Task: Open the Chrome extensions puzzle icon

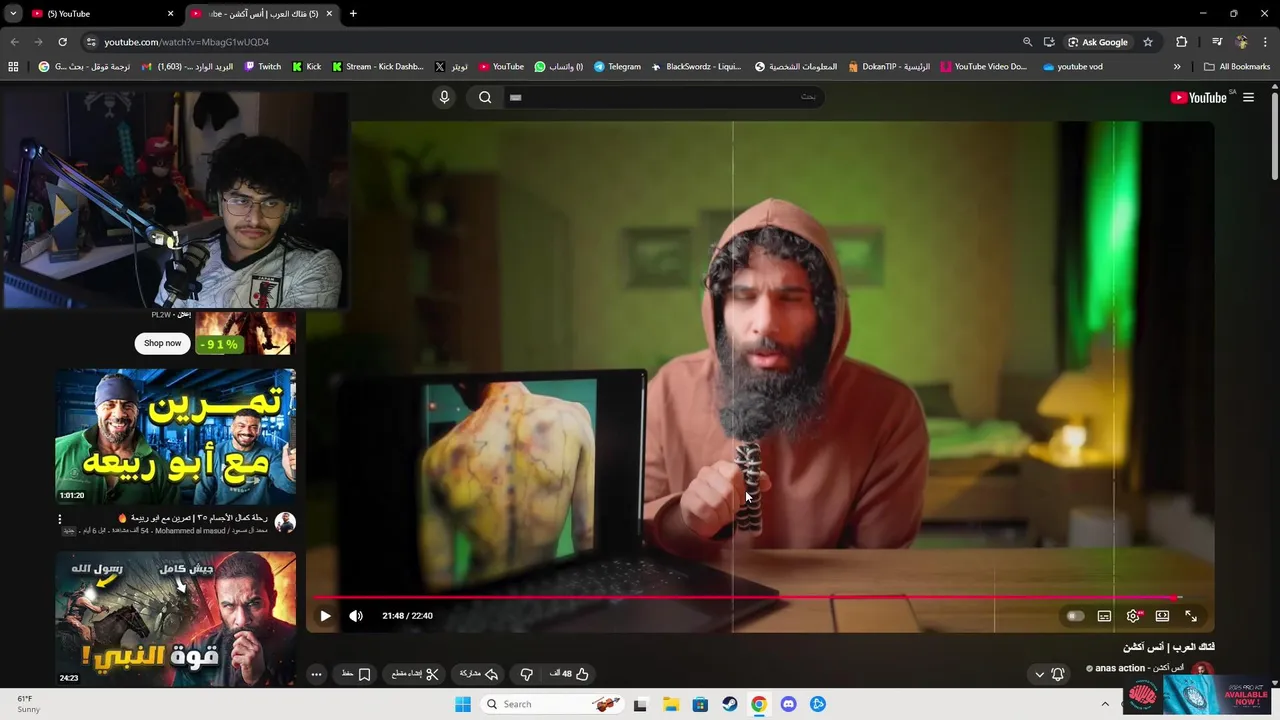Action: click(x=1181, y=42)
